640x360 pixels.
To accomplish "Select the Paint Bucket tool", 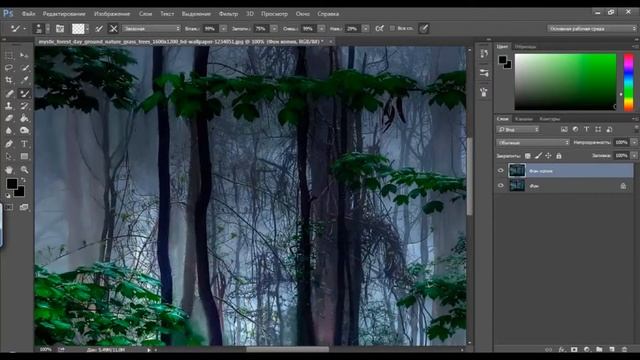I will [x=24, y=118].
